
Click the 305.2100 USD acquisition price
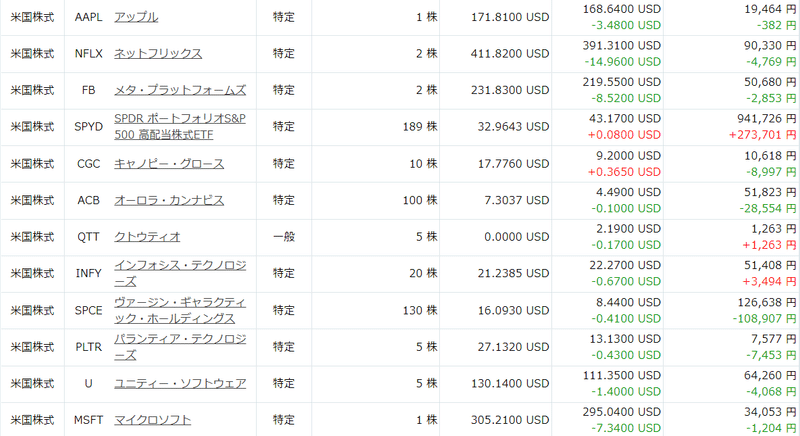(x=510, y=420)
